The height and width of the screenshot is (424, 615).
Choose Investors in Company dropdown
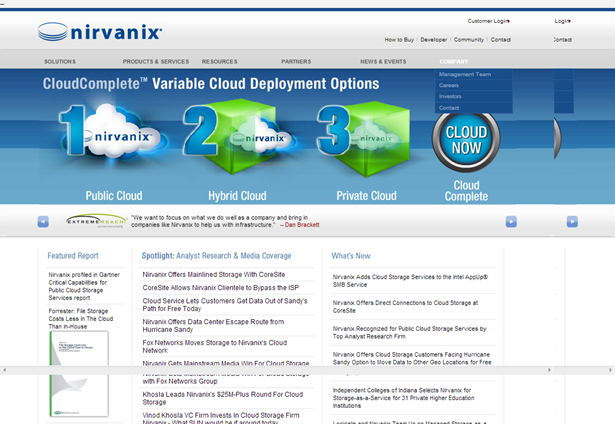click(x=473, y=96)
